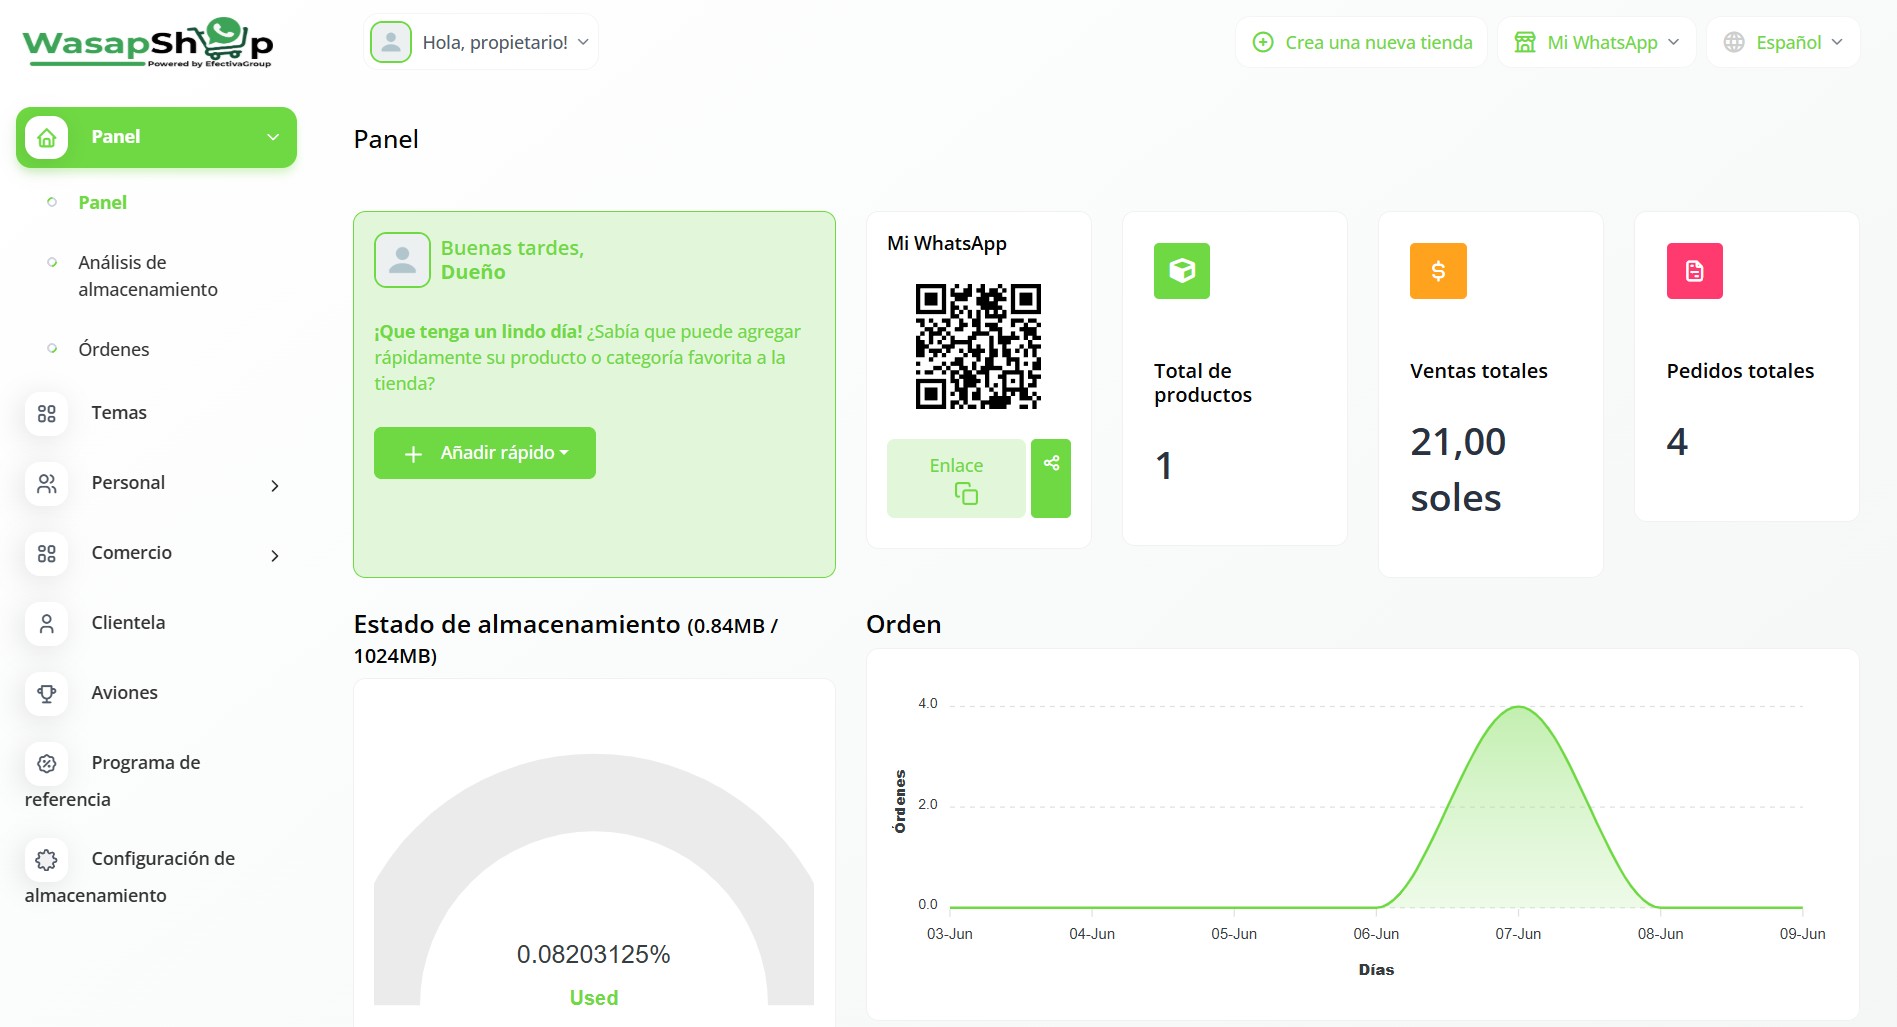Open the Hola, propietario! user menu

pos(481,42)
